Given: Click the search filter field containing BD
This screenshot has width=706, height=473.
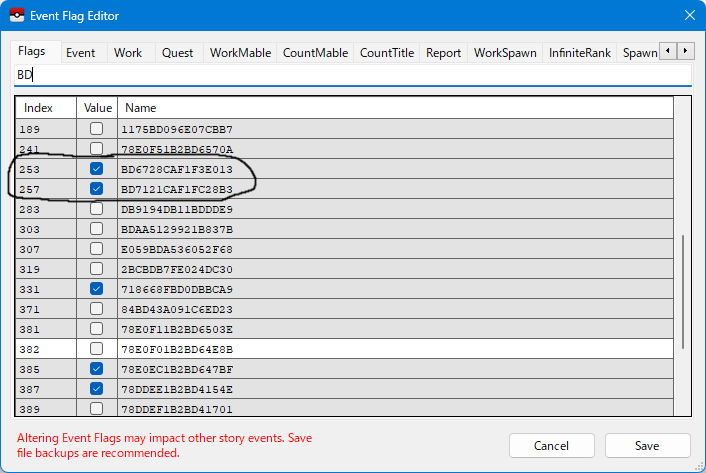Looking at the screenshot, I should (350, 75).
